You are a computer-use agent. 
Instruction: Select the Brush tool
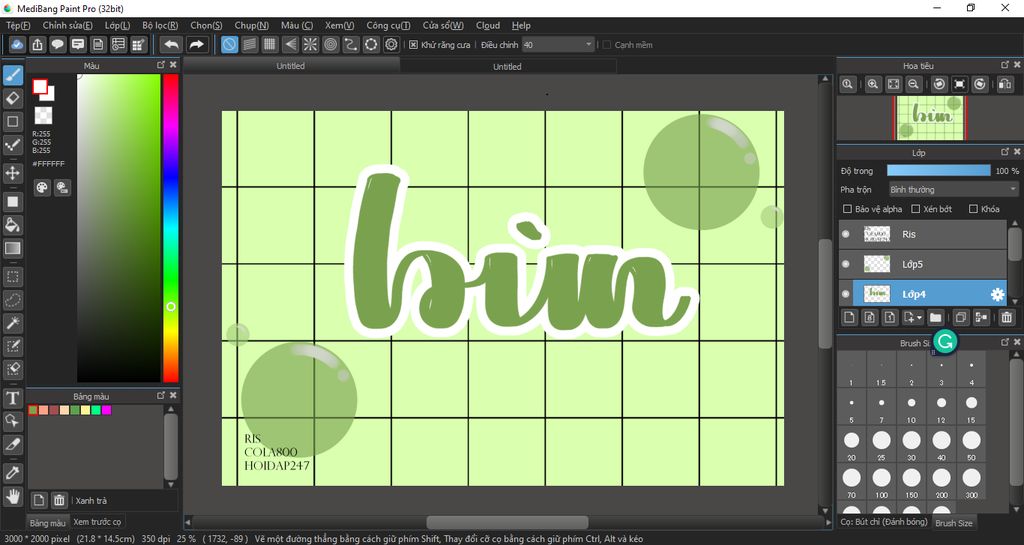(x=12, y=75)
